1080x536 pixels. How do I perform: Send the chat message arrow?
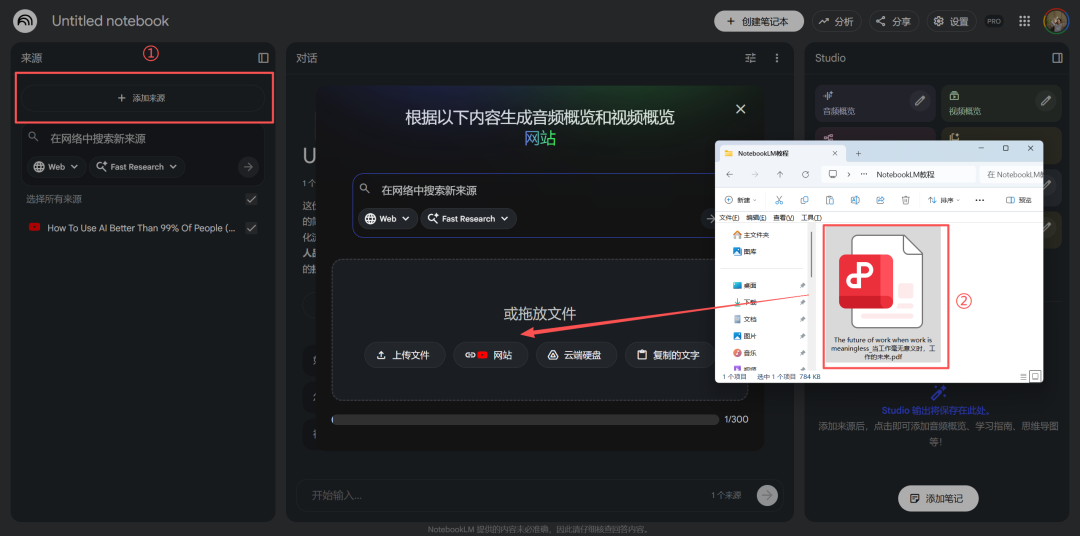[767, 495]
